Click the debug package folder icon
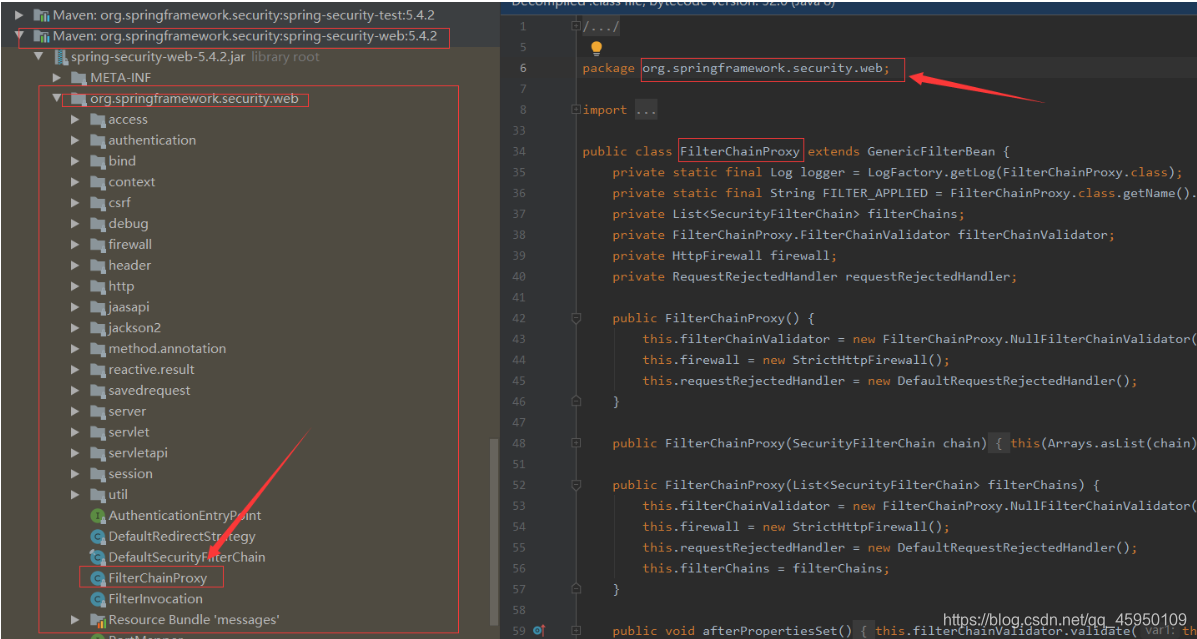 pos(97,224)
